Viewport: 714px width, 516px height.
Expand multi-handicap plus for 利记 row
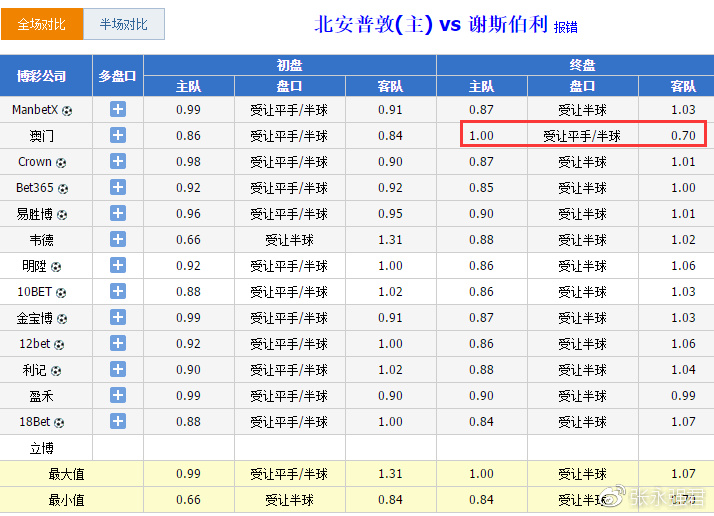(118, 369)
